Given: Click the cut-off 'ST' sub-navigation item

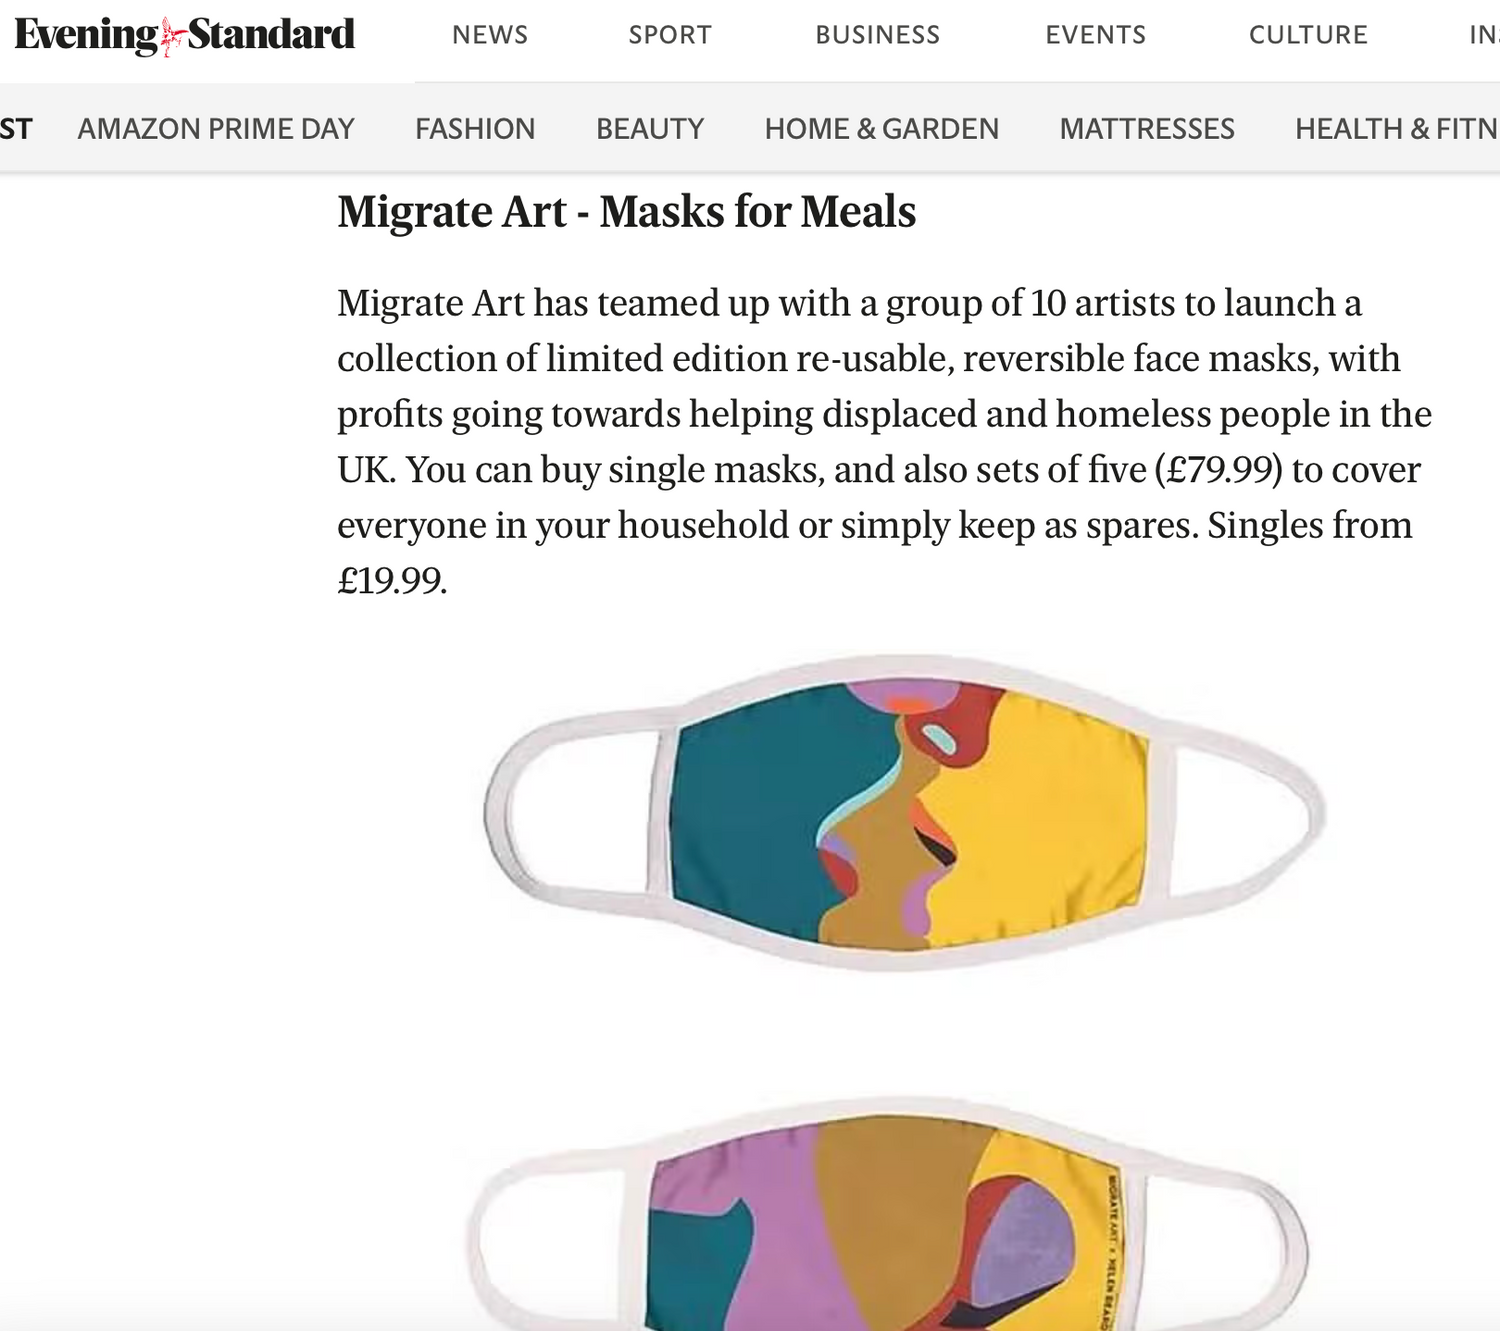Looking at the screenshot, I should [x=16, y=129].
